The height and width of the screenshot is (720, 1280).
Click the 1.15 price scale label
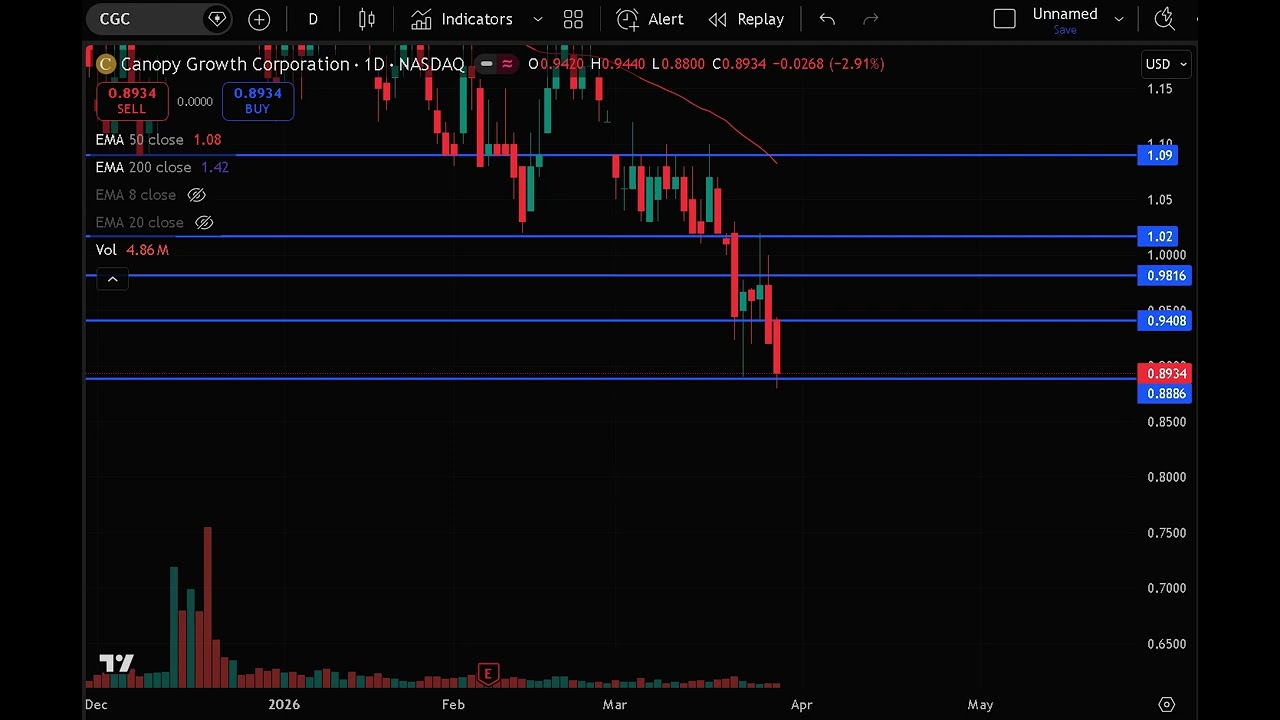pyautogui.click(x=1160, y=89)
